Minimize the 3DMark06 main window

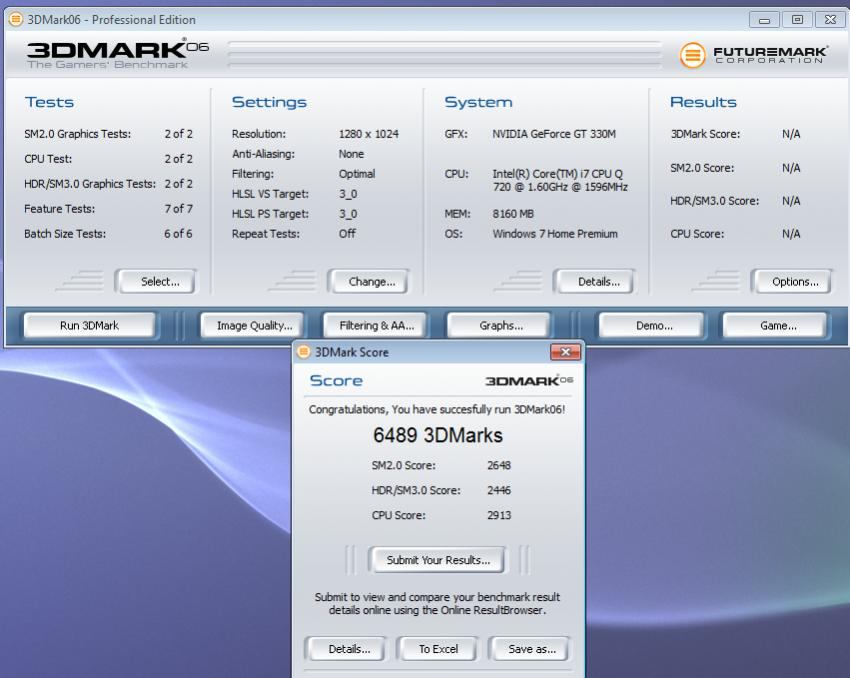point(764,20)
